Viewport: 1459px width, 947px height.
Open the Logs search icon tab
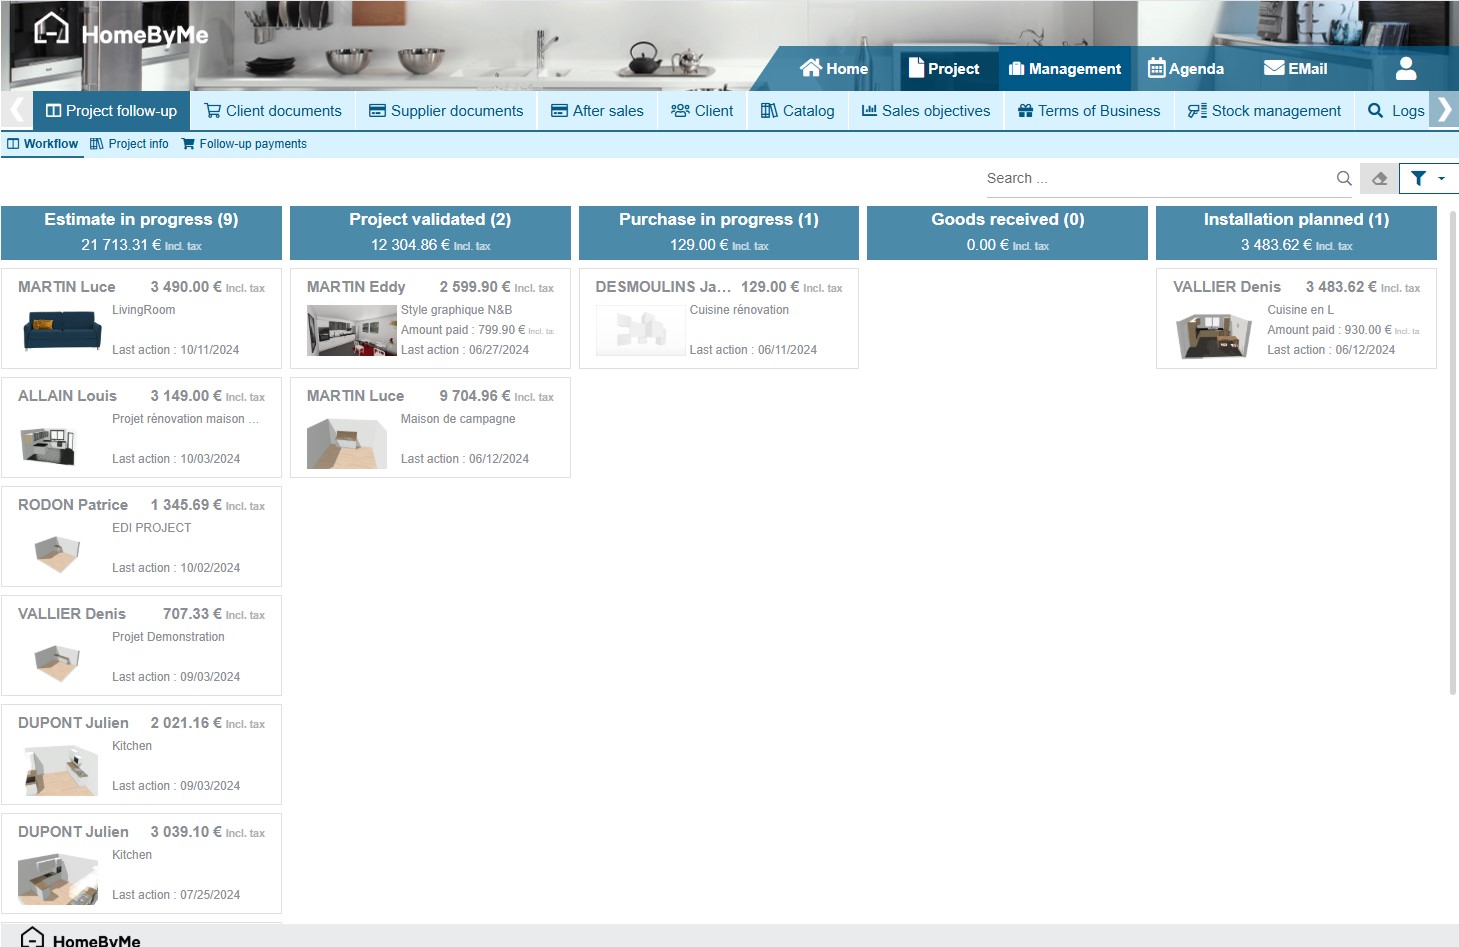(1395, 111)
